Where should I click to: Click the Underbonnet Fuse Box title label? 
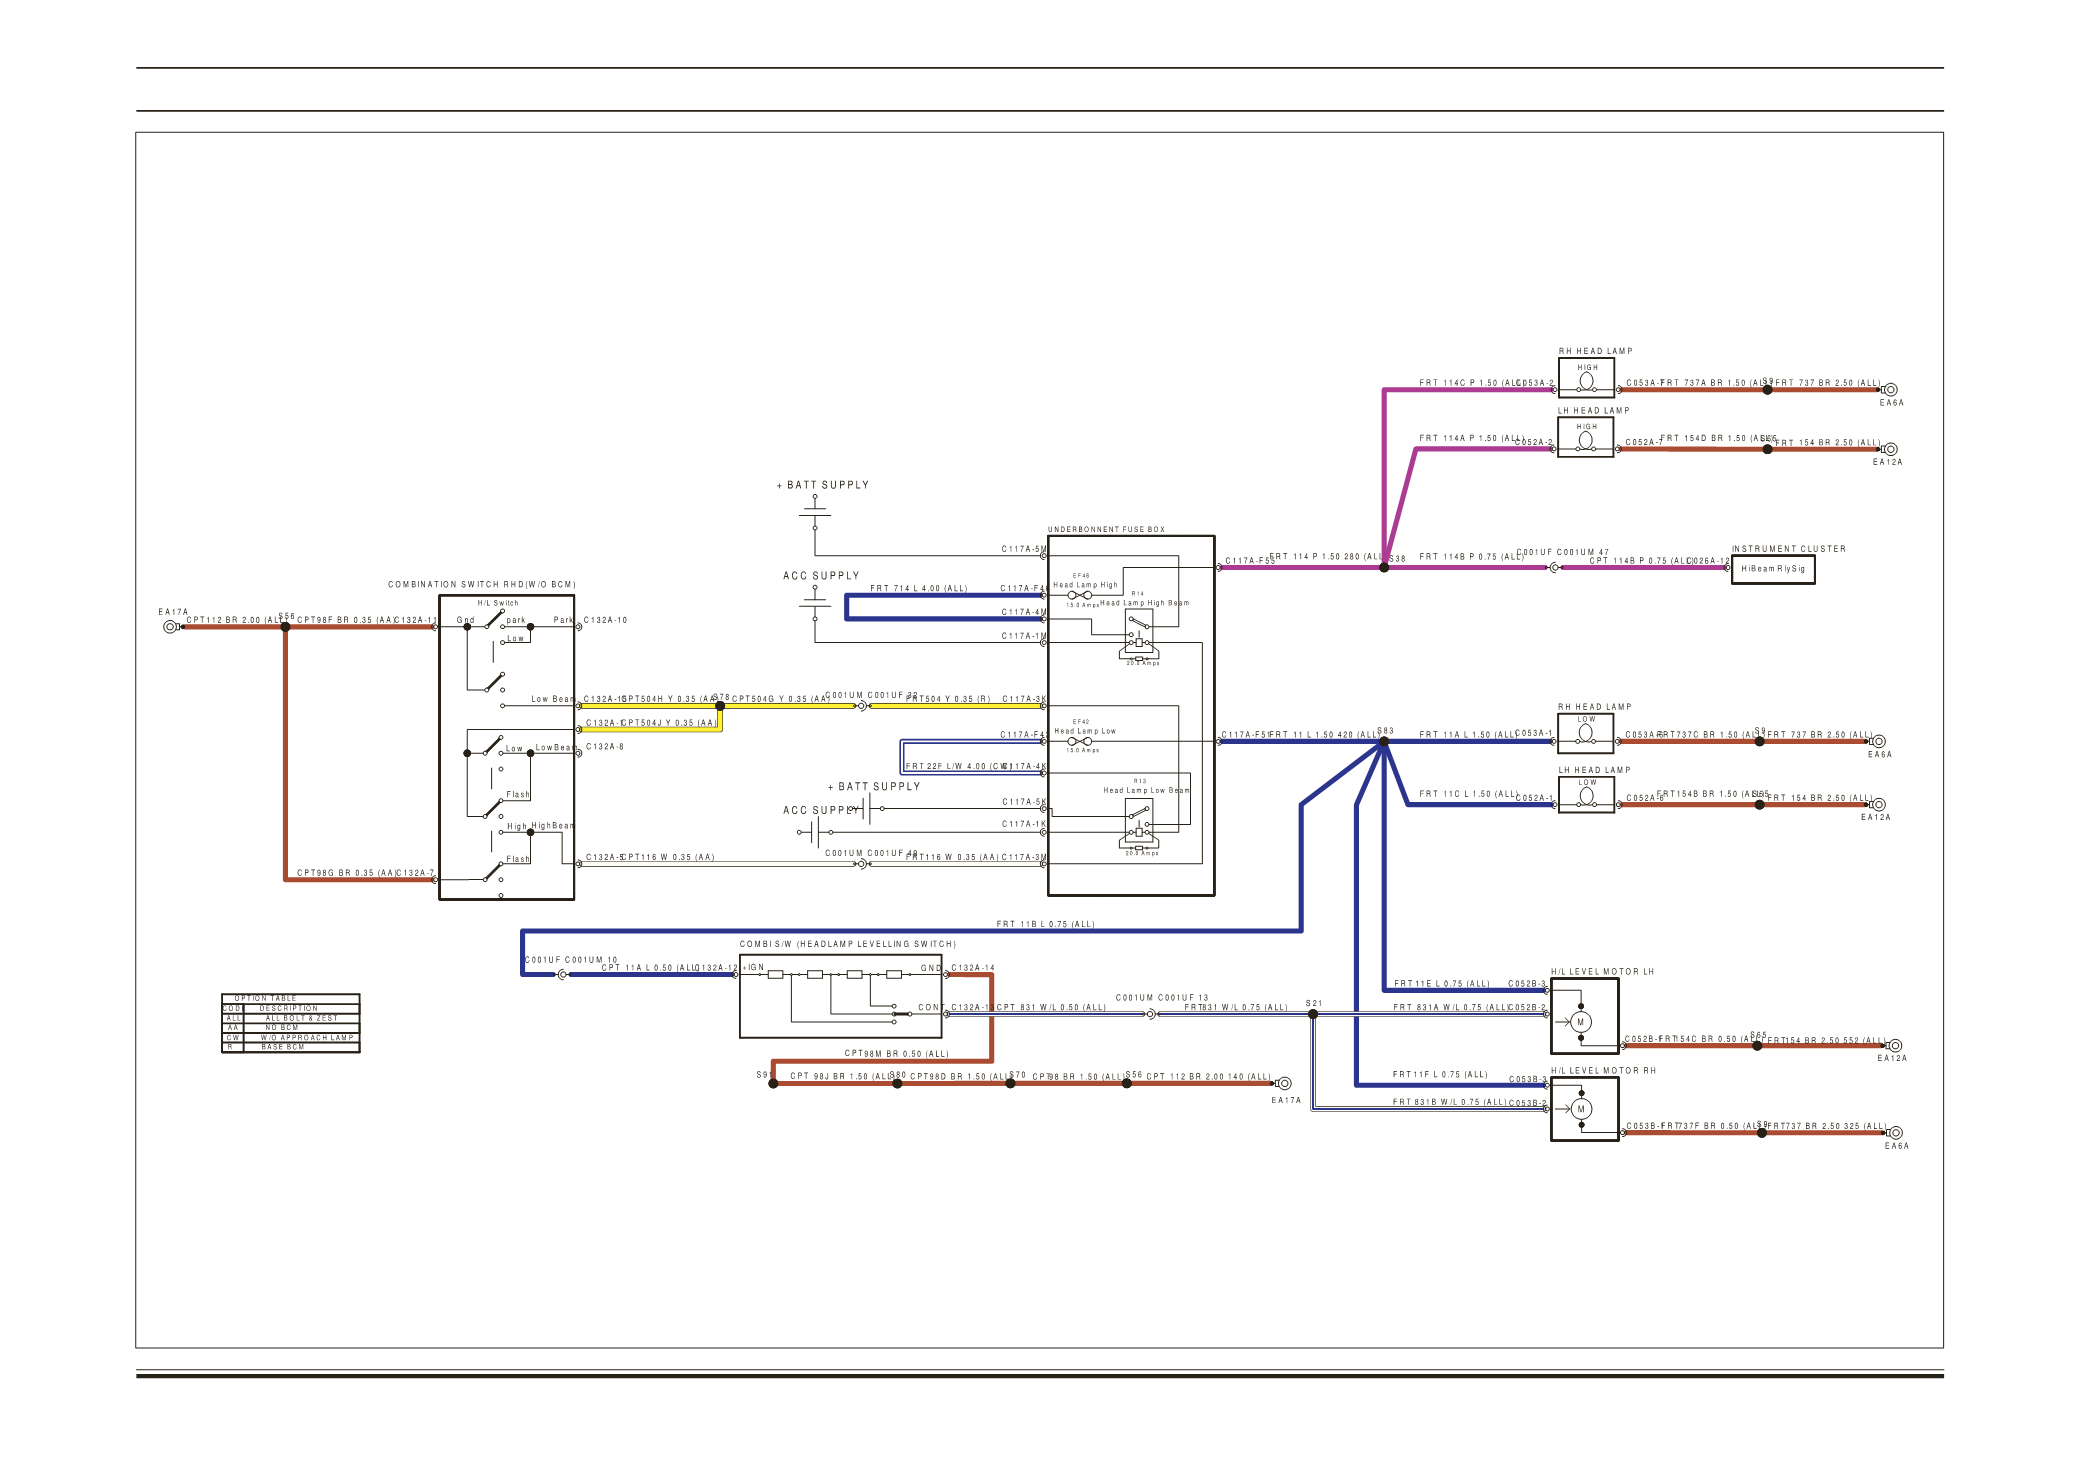tap(1106, 530)
